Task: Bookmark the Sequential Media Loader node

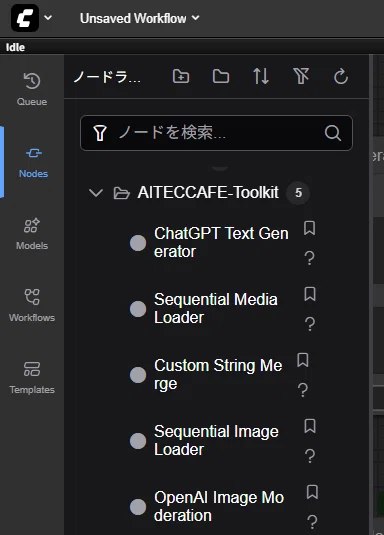Action: click(x=310, y=294)
